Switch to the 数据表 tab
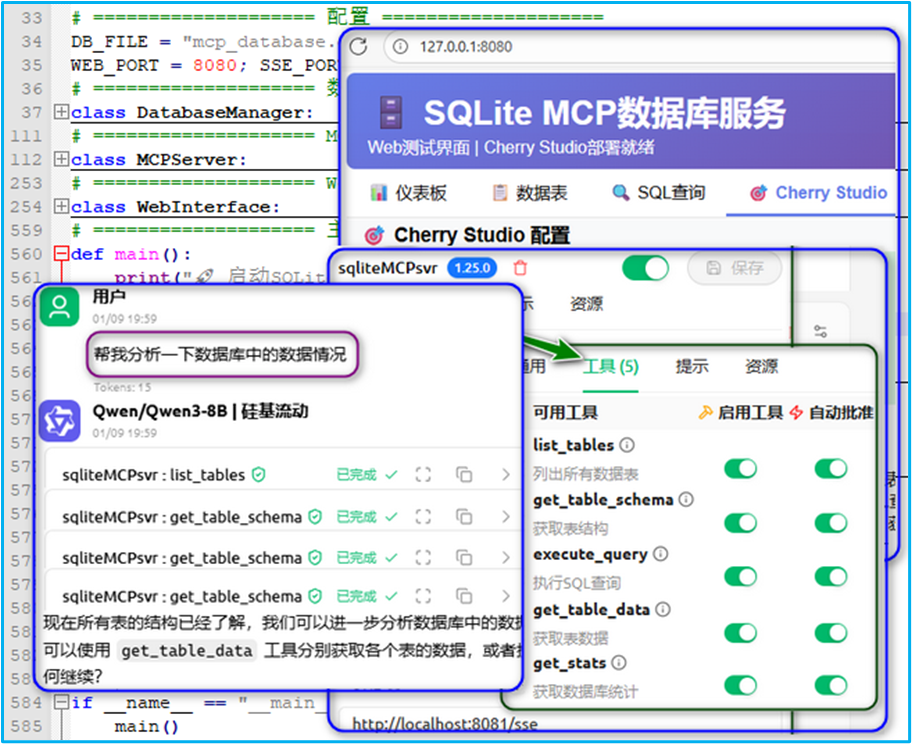The width and height of the screenshot is (912, 744). click(529, 193)
